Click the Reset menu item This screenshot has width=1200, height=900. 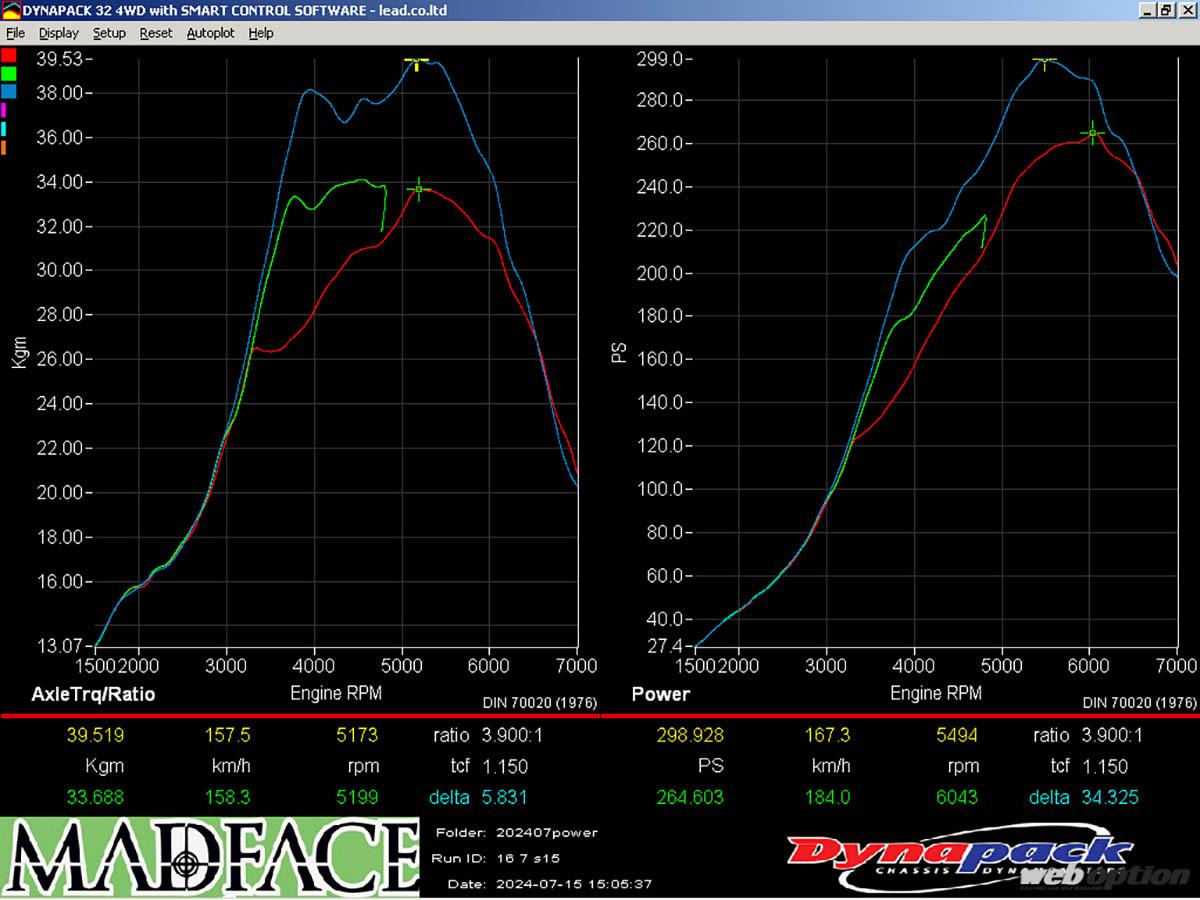pos(156,33)
